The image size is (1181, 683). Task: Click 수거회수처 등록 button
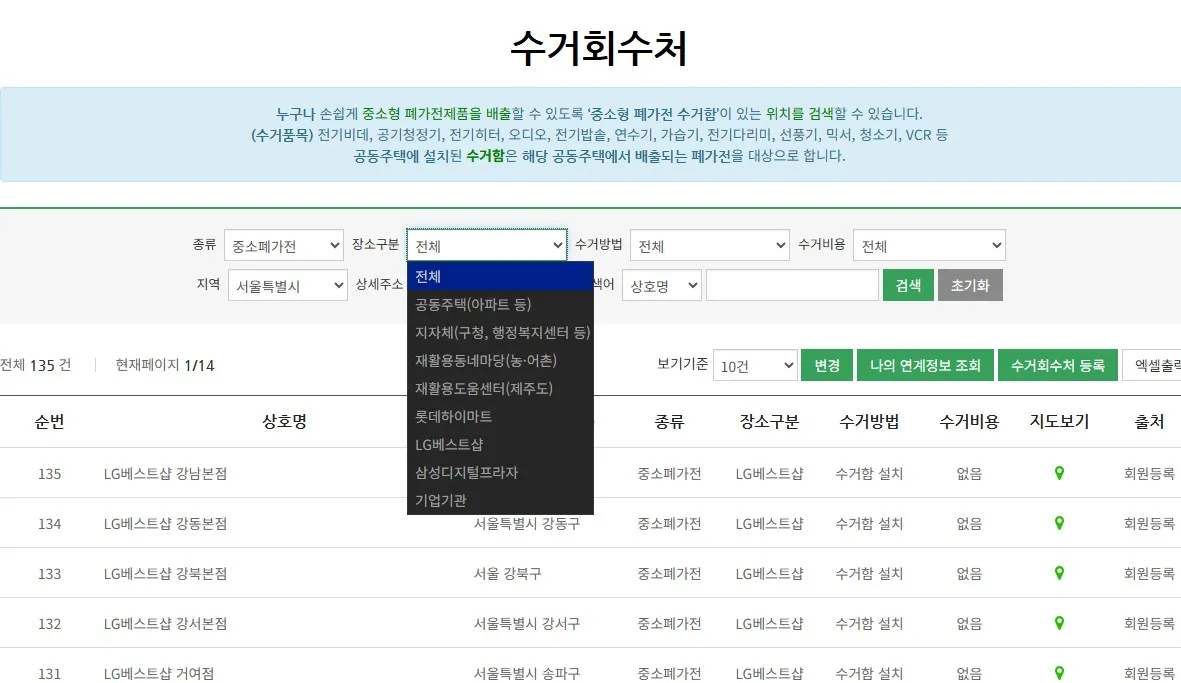[x=1057, y=365]
